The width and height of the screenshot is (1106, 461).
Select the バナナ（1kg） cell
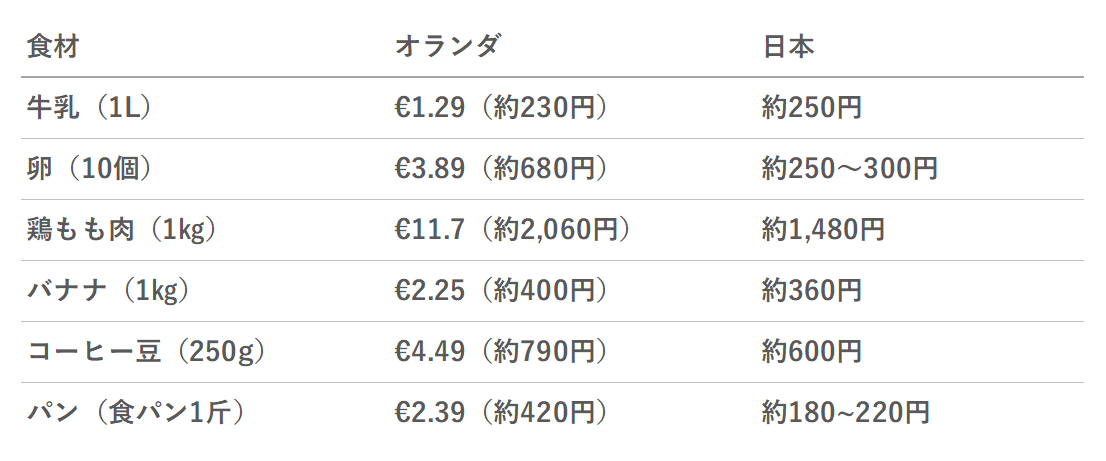coord(108,290)
